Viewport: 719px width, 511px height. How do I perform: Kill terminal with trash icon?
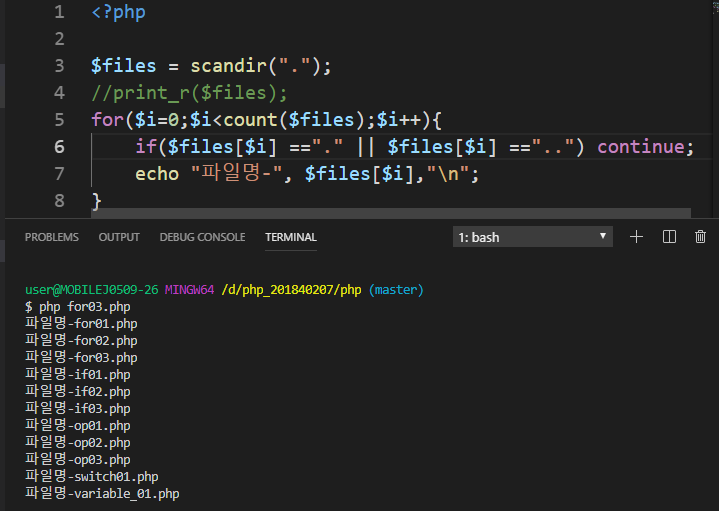coord(700,237)
